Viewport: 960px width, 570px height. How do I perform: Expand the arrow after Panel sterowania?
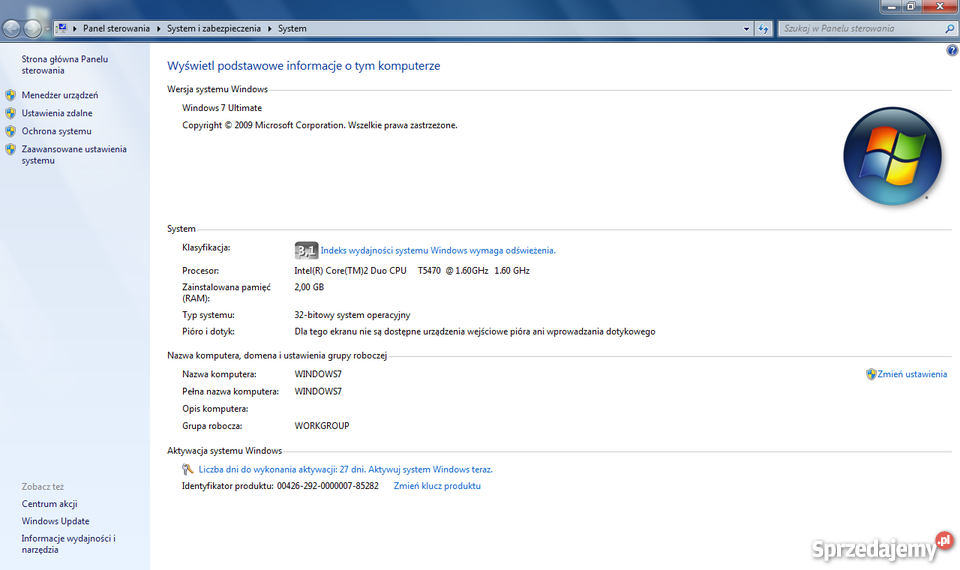coord(159,29)
